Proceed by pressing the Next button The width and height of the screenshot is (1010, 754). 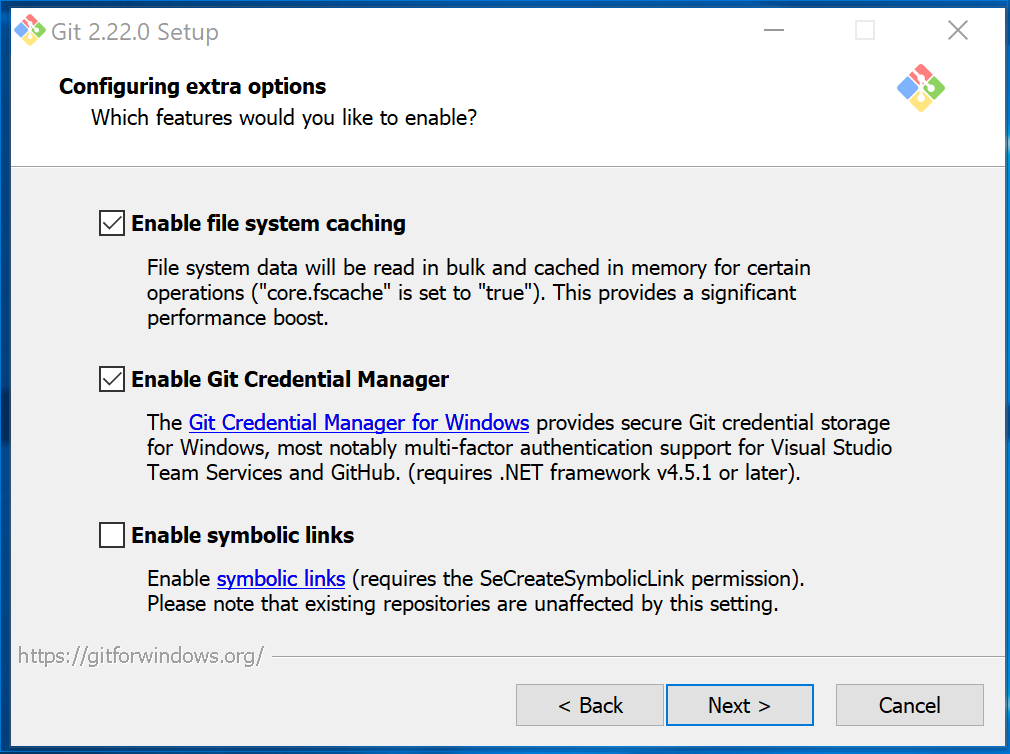tap(739, 705)
